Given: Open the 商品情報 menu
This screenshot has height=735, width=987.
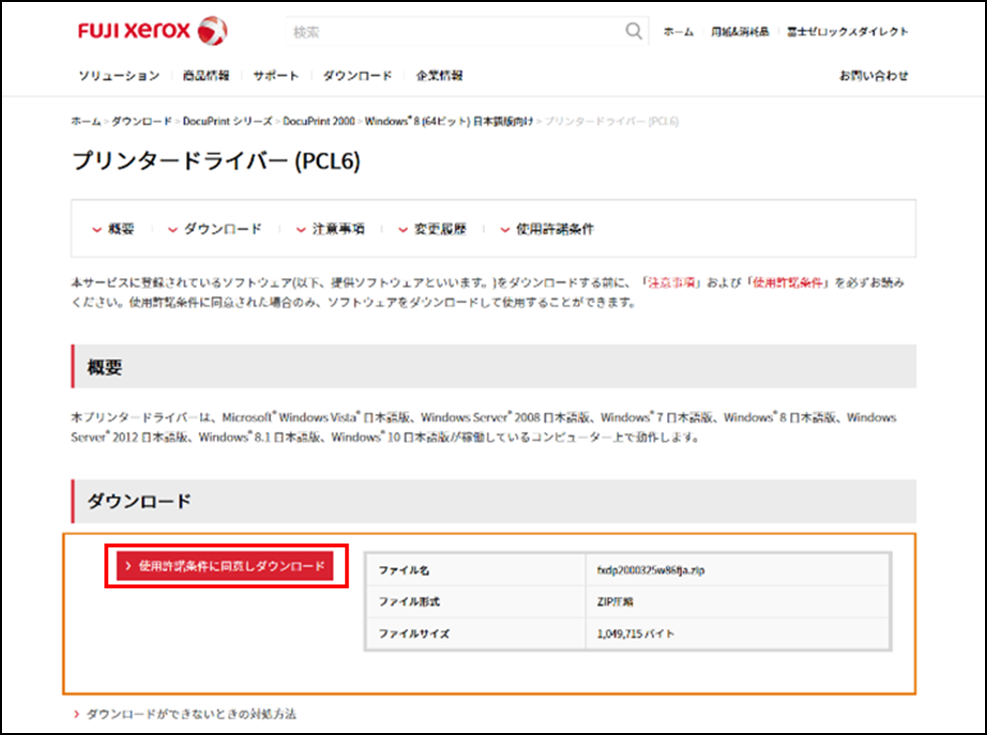Looking at the screenshot, I should click(206, 76).
